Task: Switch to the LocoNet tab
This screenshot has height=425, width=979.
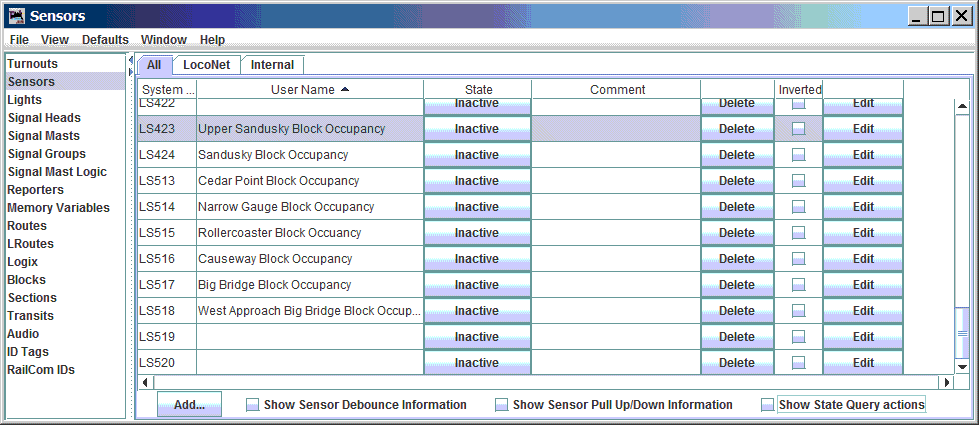Action: pos(207,65)
